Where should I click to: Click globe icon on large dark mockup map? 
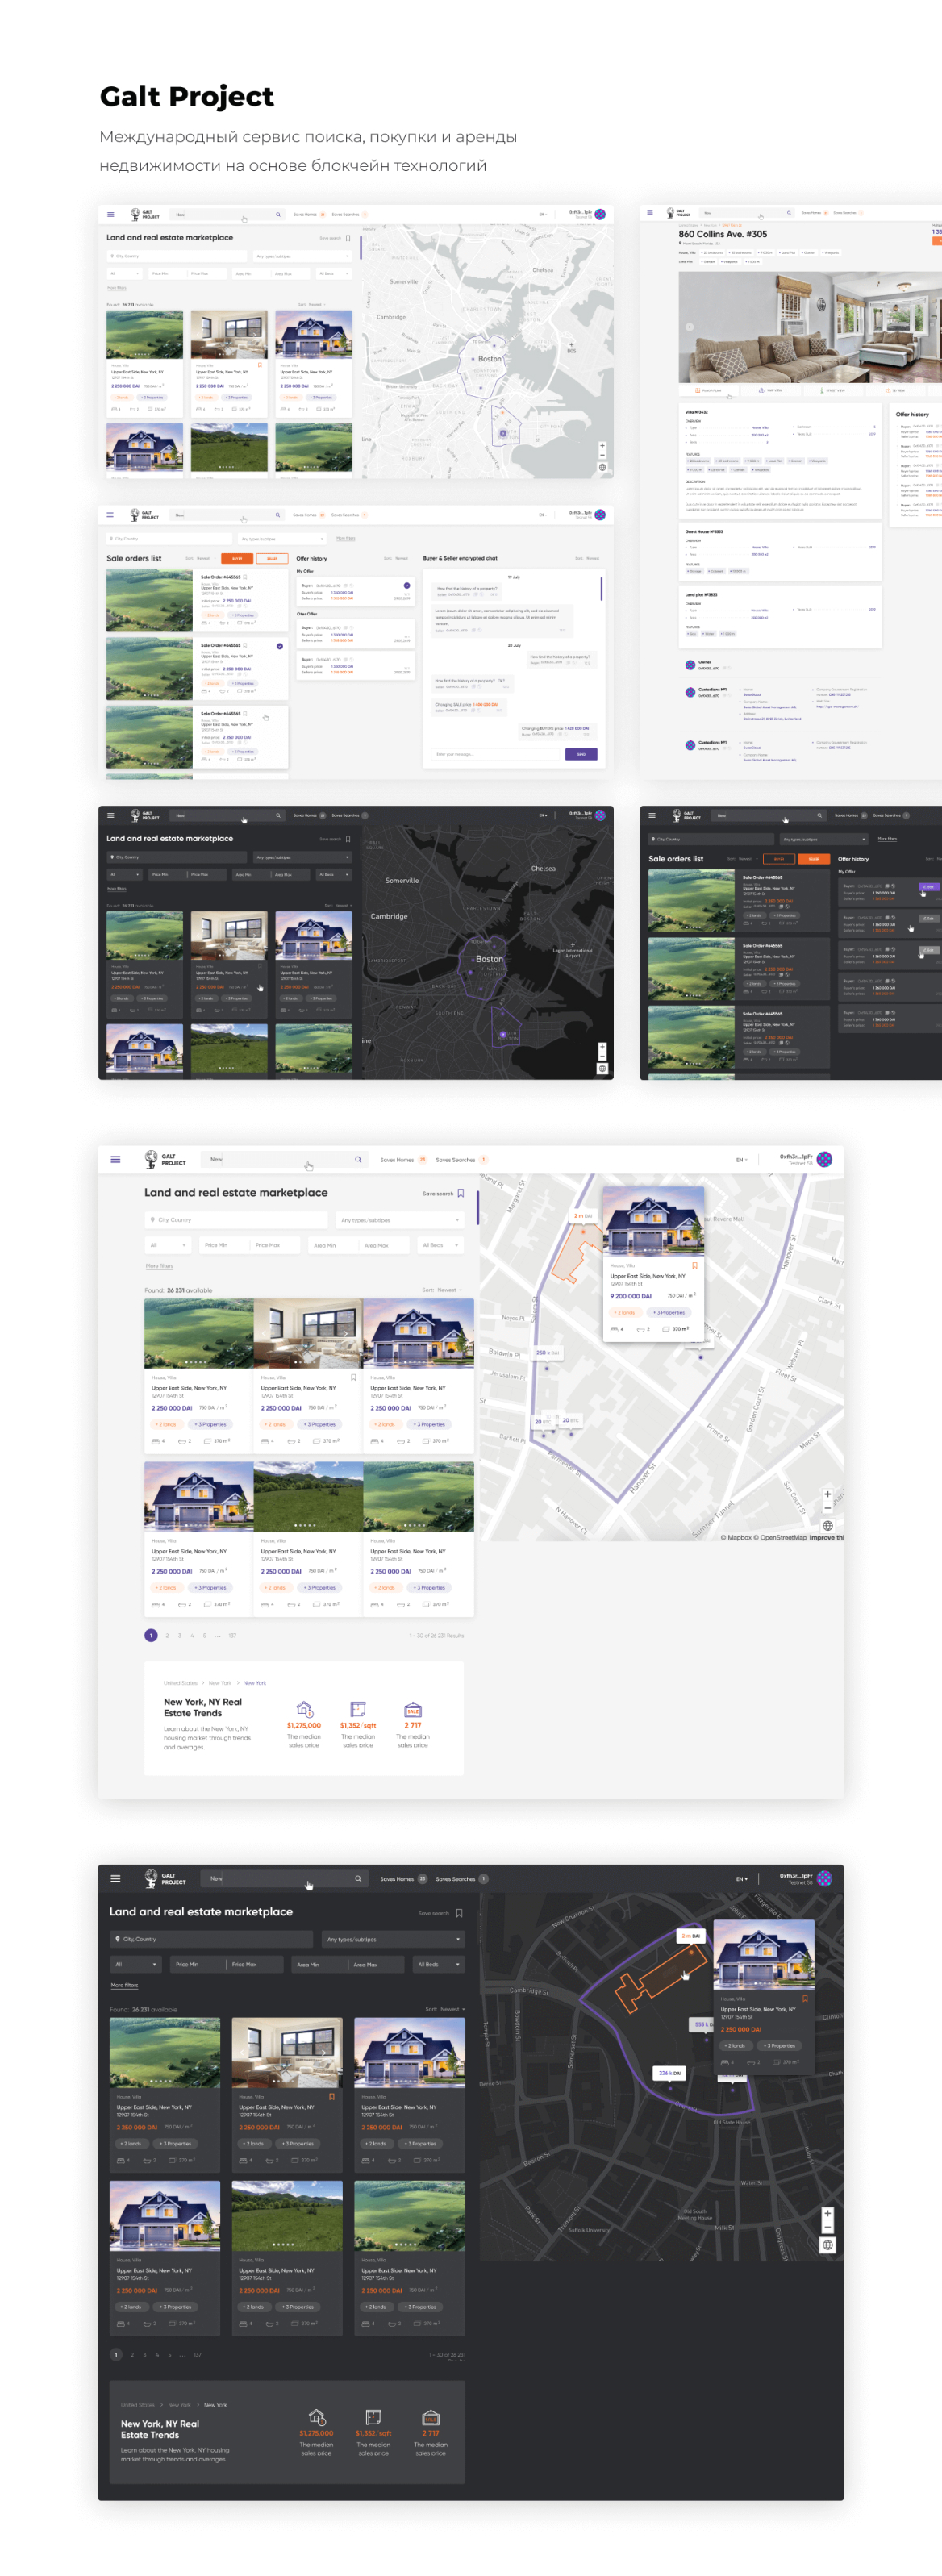pos(827,2245)
